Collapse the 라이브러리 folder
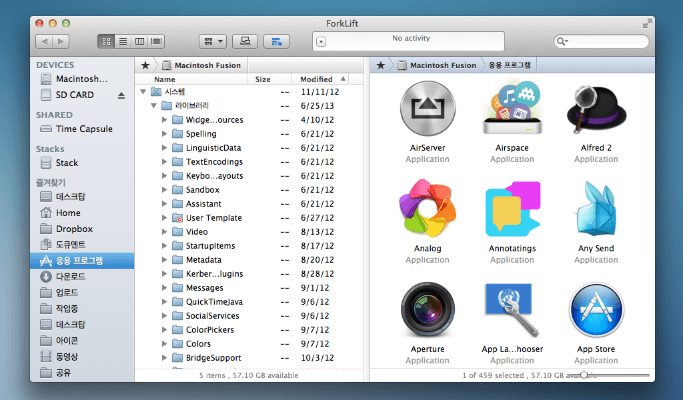683x400 pixels. 153,105
